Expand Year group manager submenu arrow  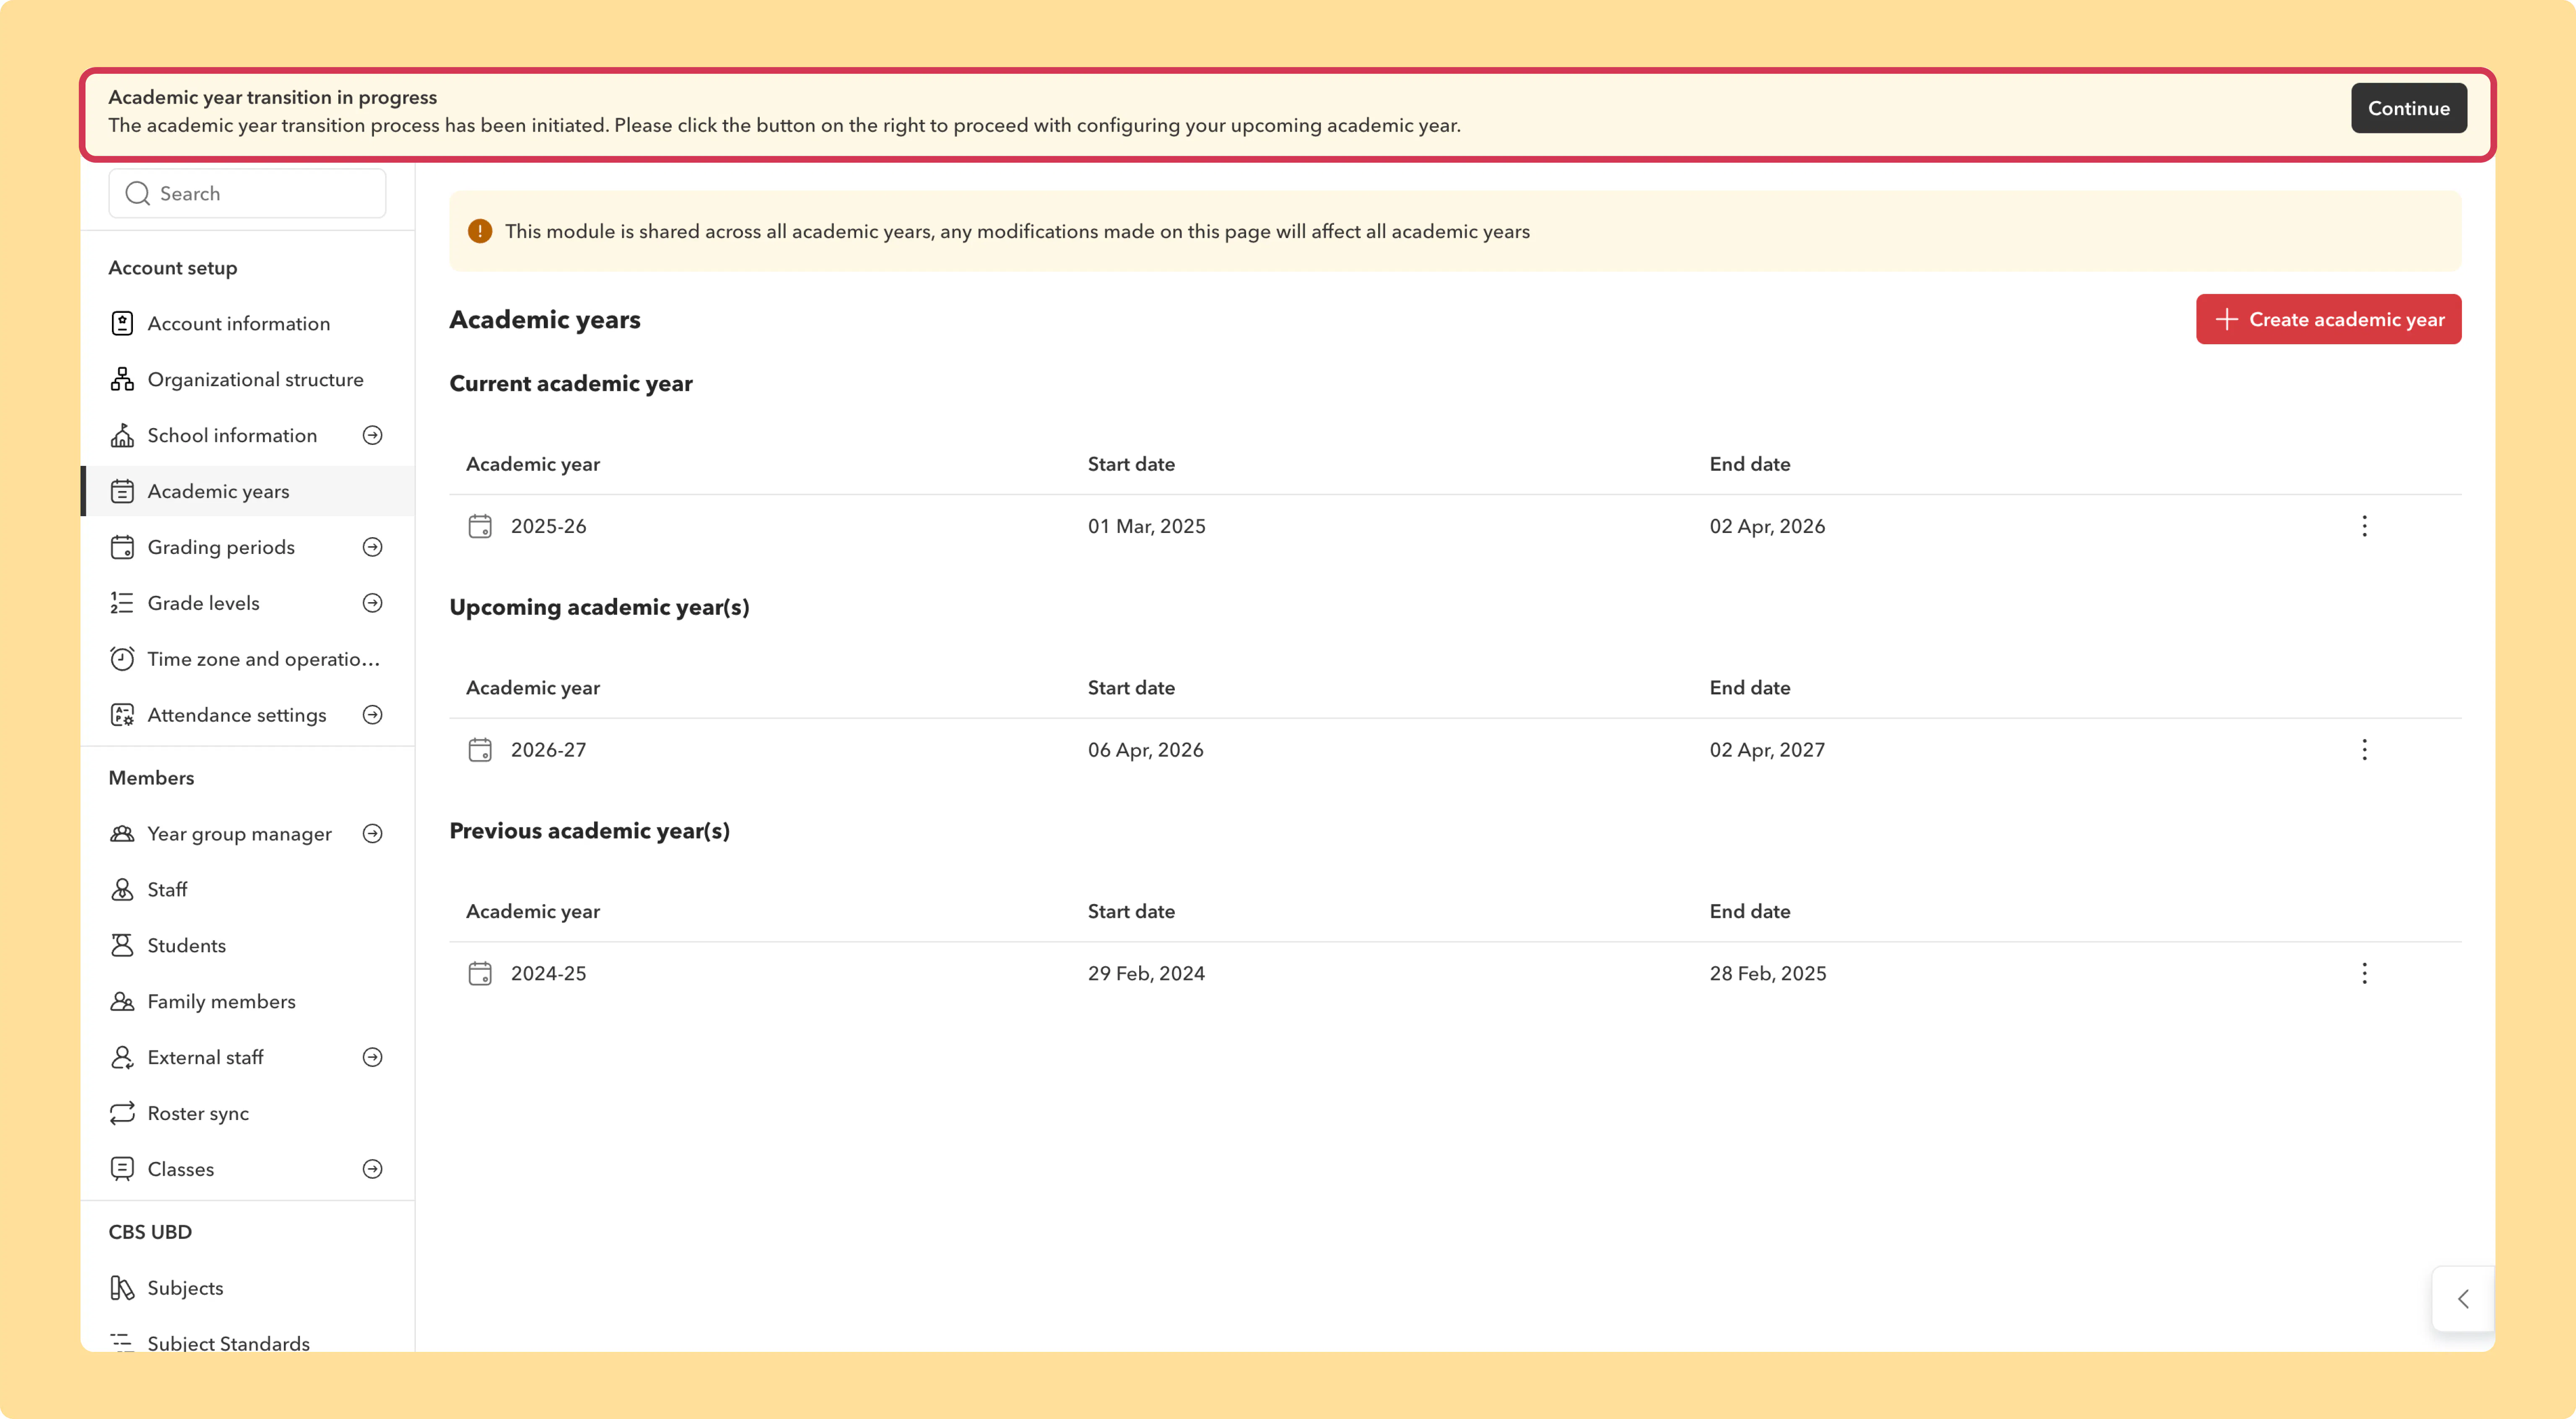tap(372, 834)
